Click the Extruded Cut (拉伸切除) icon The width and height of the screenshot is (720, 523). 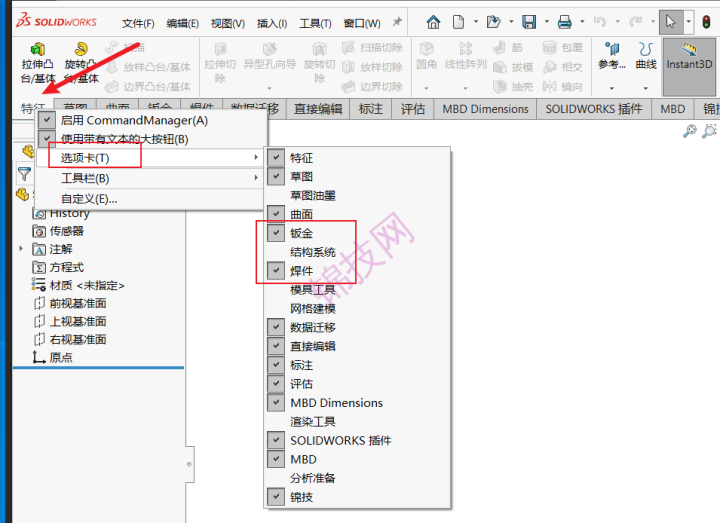[x=220, y=49]
